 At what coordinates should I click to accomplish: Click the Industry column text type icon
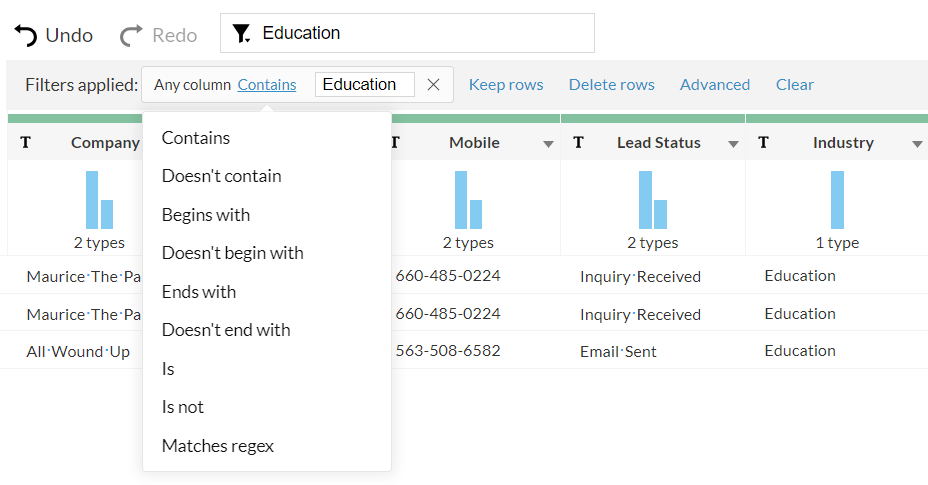coord(763,143)
